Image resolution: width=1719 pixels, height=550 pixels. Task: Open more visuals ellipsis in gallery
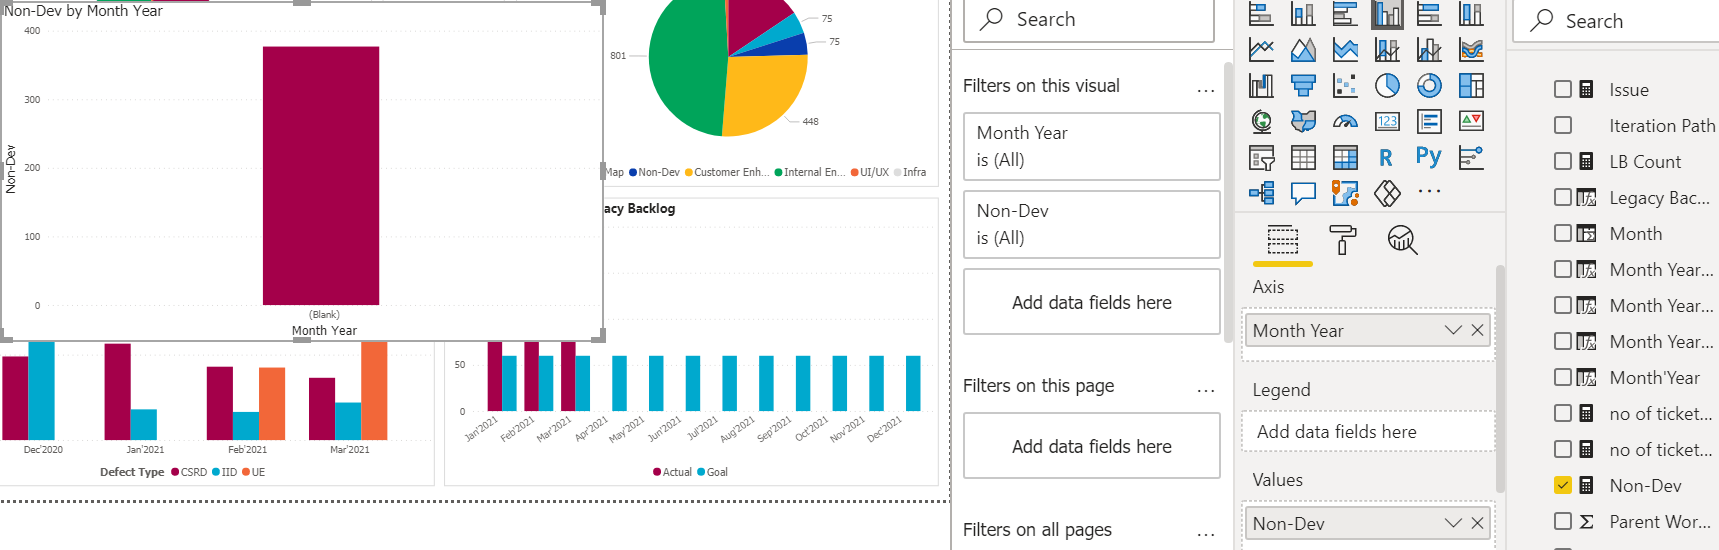1429,191
